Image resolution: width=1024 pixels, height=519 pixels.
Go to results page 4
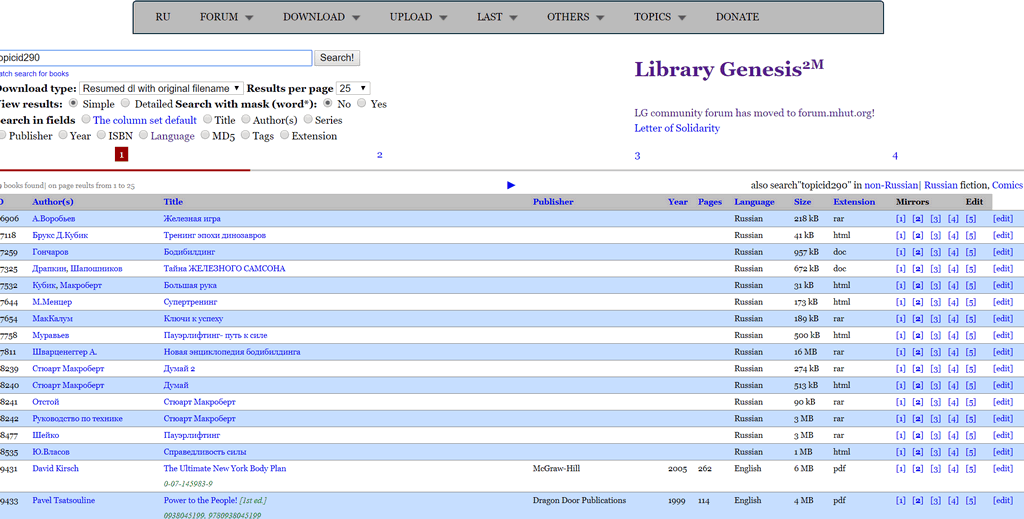click(895, 155)
